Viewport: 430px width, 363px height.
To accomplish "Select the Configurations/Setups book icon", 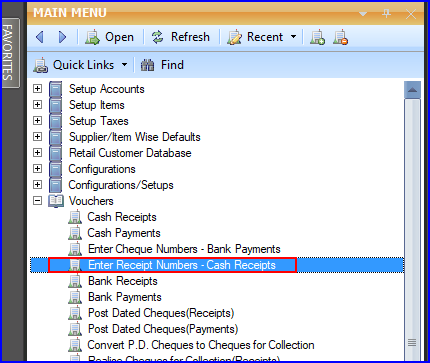I will (x=55, y=185).
